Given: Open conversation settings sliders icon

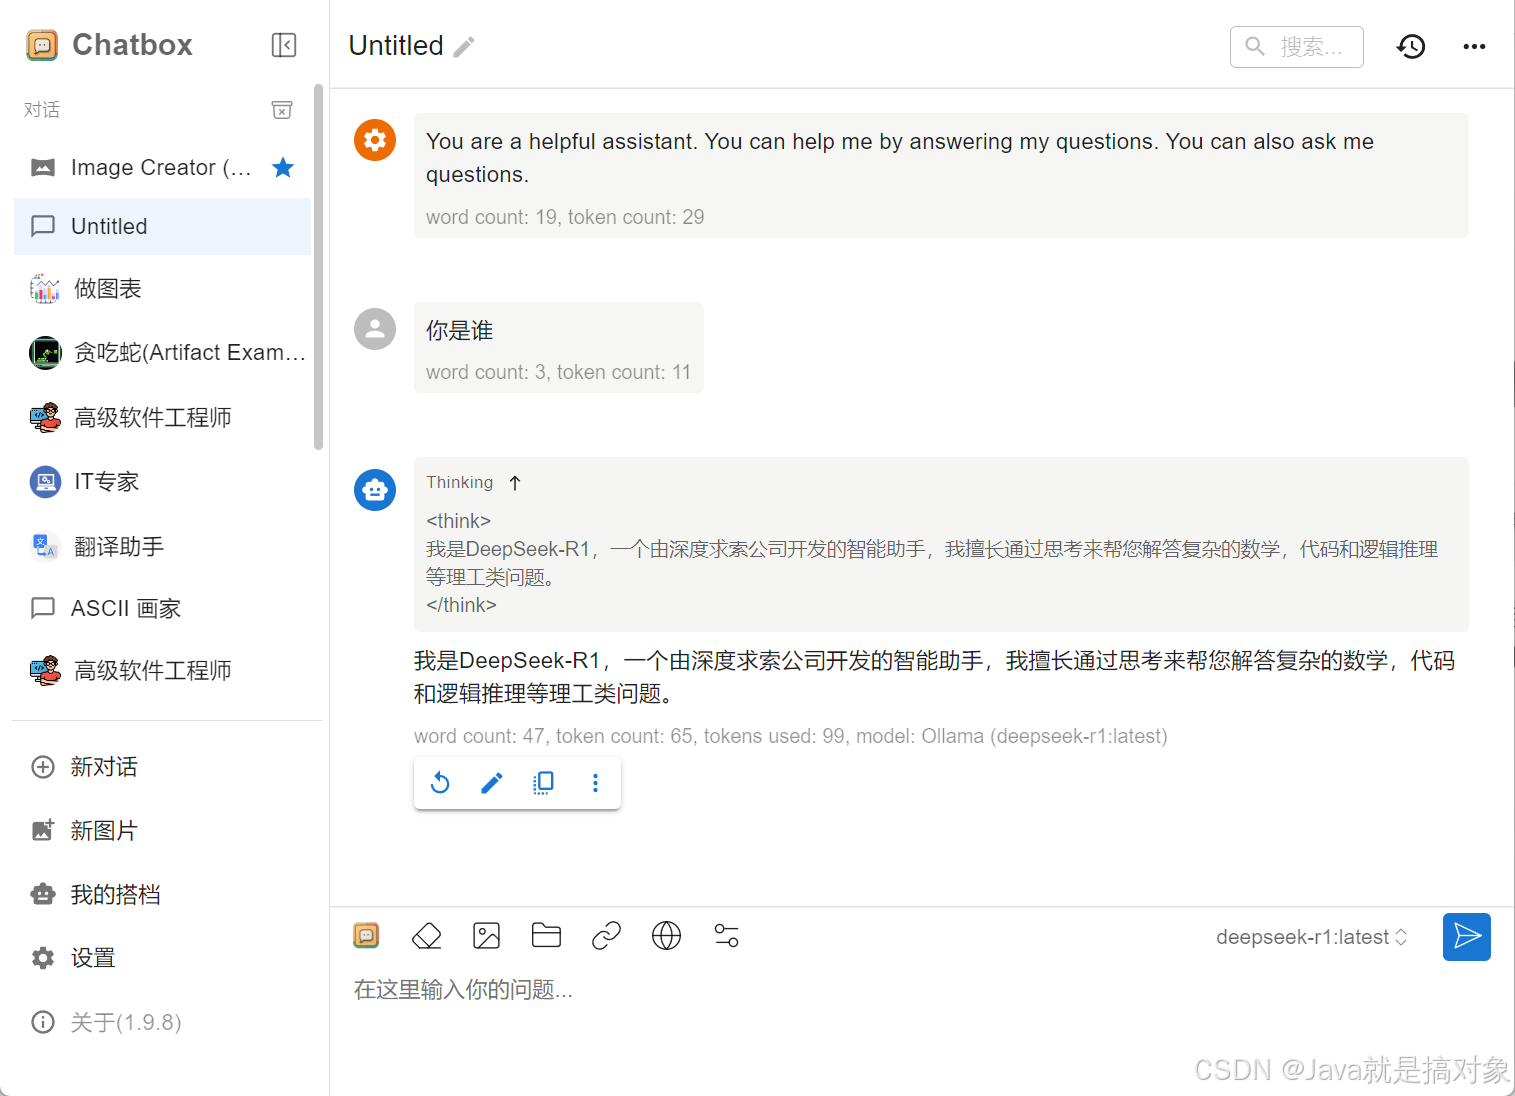Looking at the screenshot, I should pos(727,936).
